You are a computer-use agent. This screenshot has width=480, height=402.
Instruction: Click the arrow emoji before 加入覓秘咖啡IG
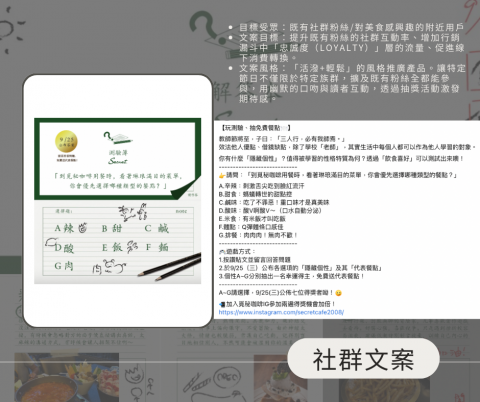[222, 304]
